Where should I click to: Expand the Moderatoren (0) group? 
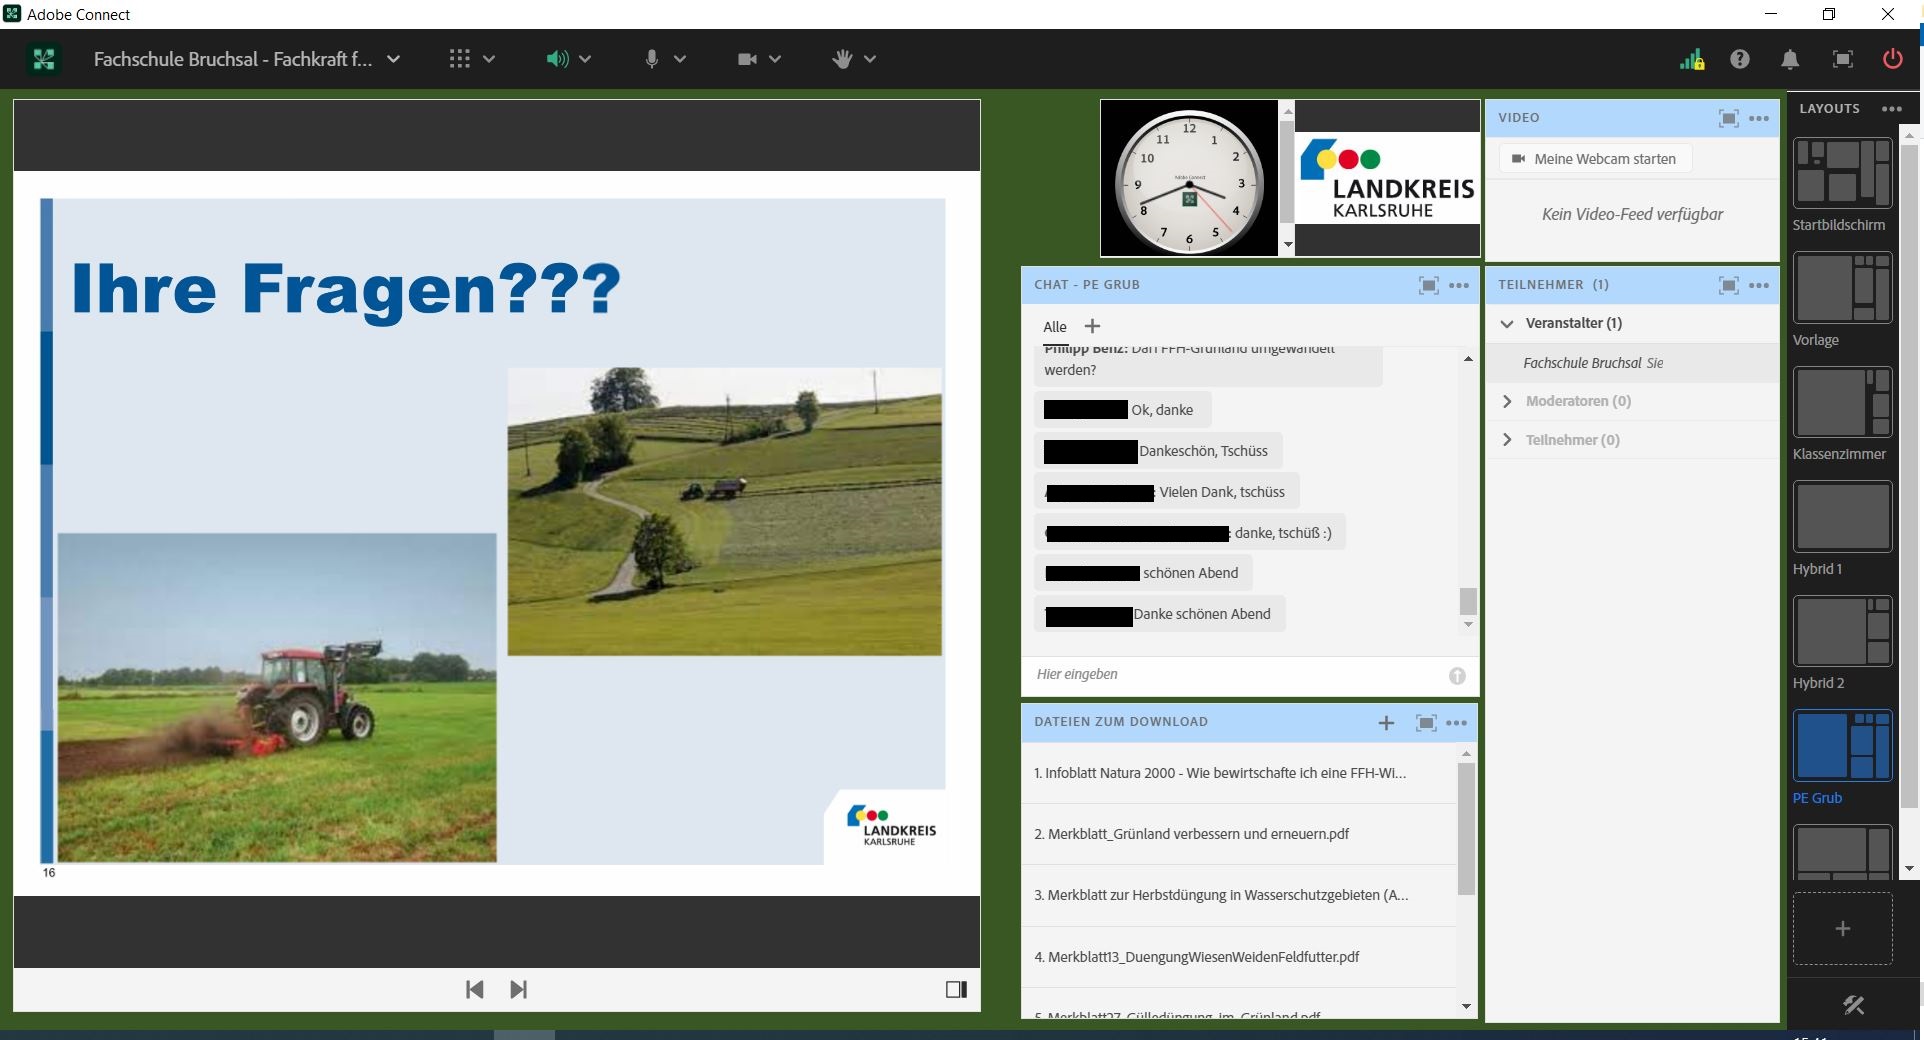[x=1508, y=401]
